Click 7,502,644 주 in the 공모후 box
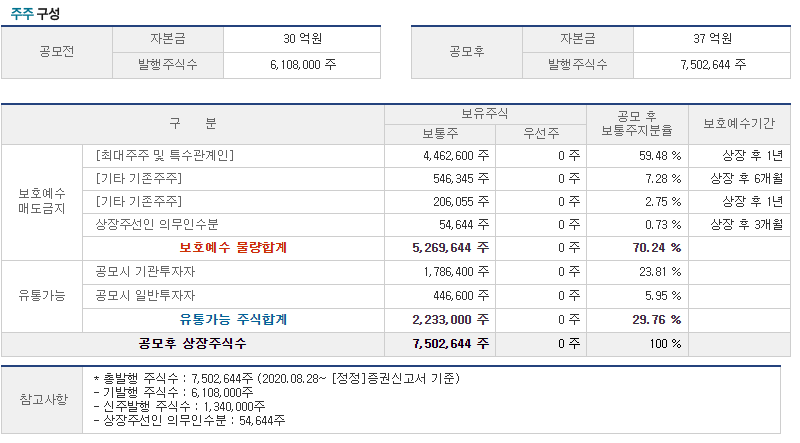 coord(712,65)
